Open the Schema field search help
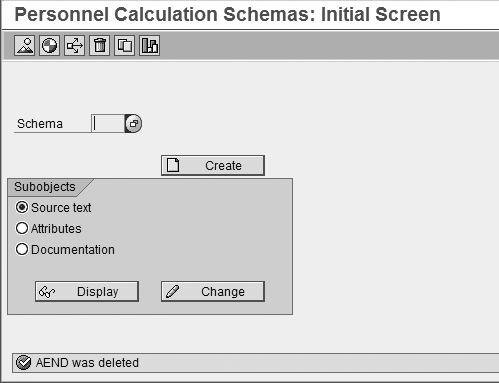The image size is (499, 383). tap(133, 124)
